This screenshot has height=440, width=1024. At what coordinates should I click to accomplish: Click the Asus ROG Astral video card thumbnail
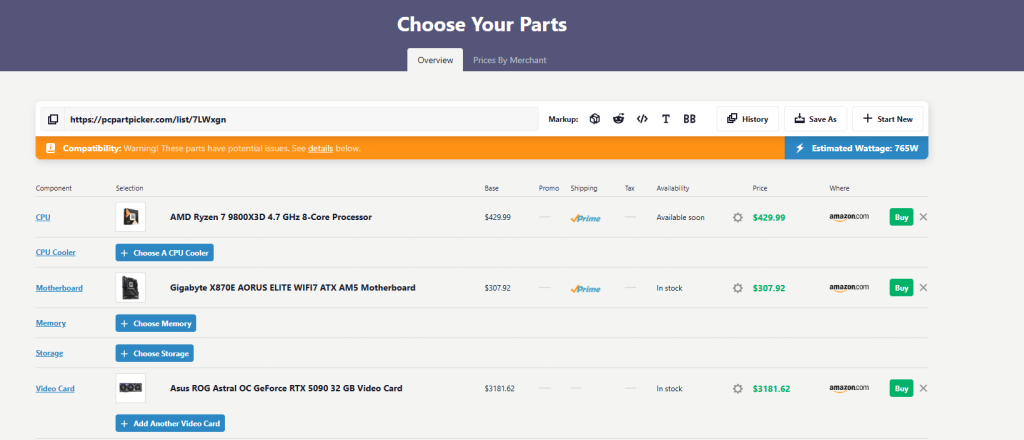tap(131, 388)
